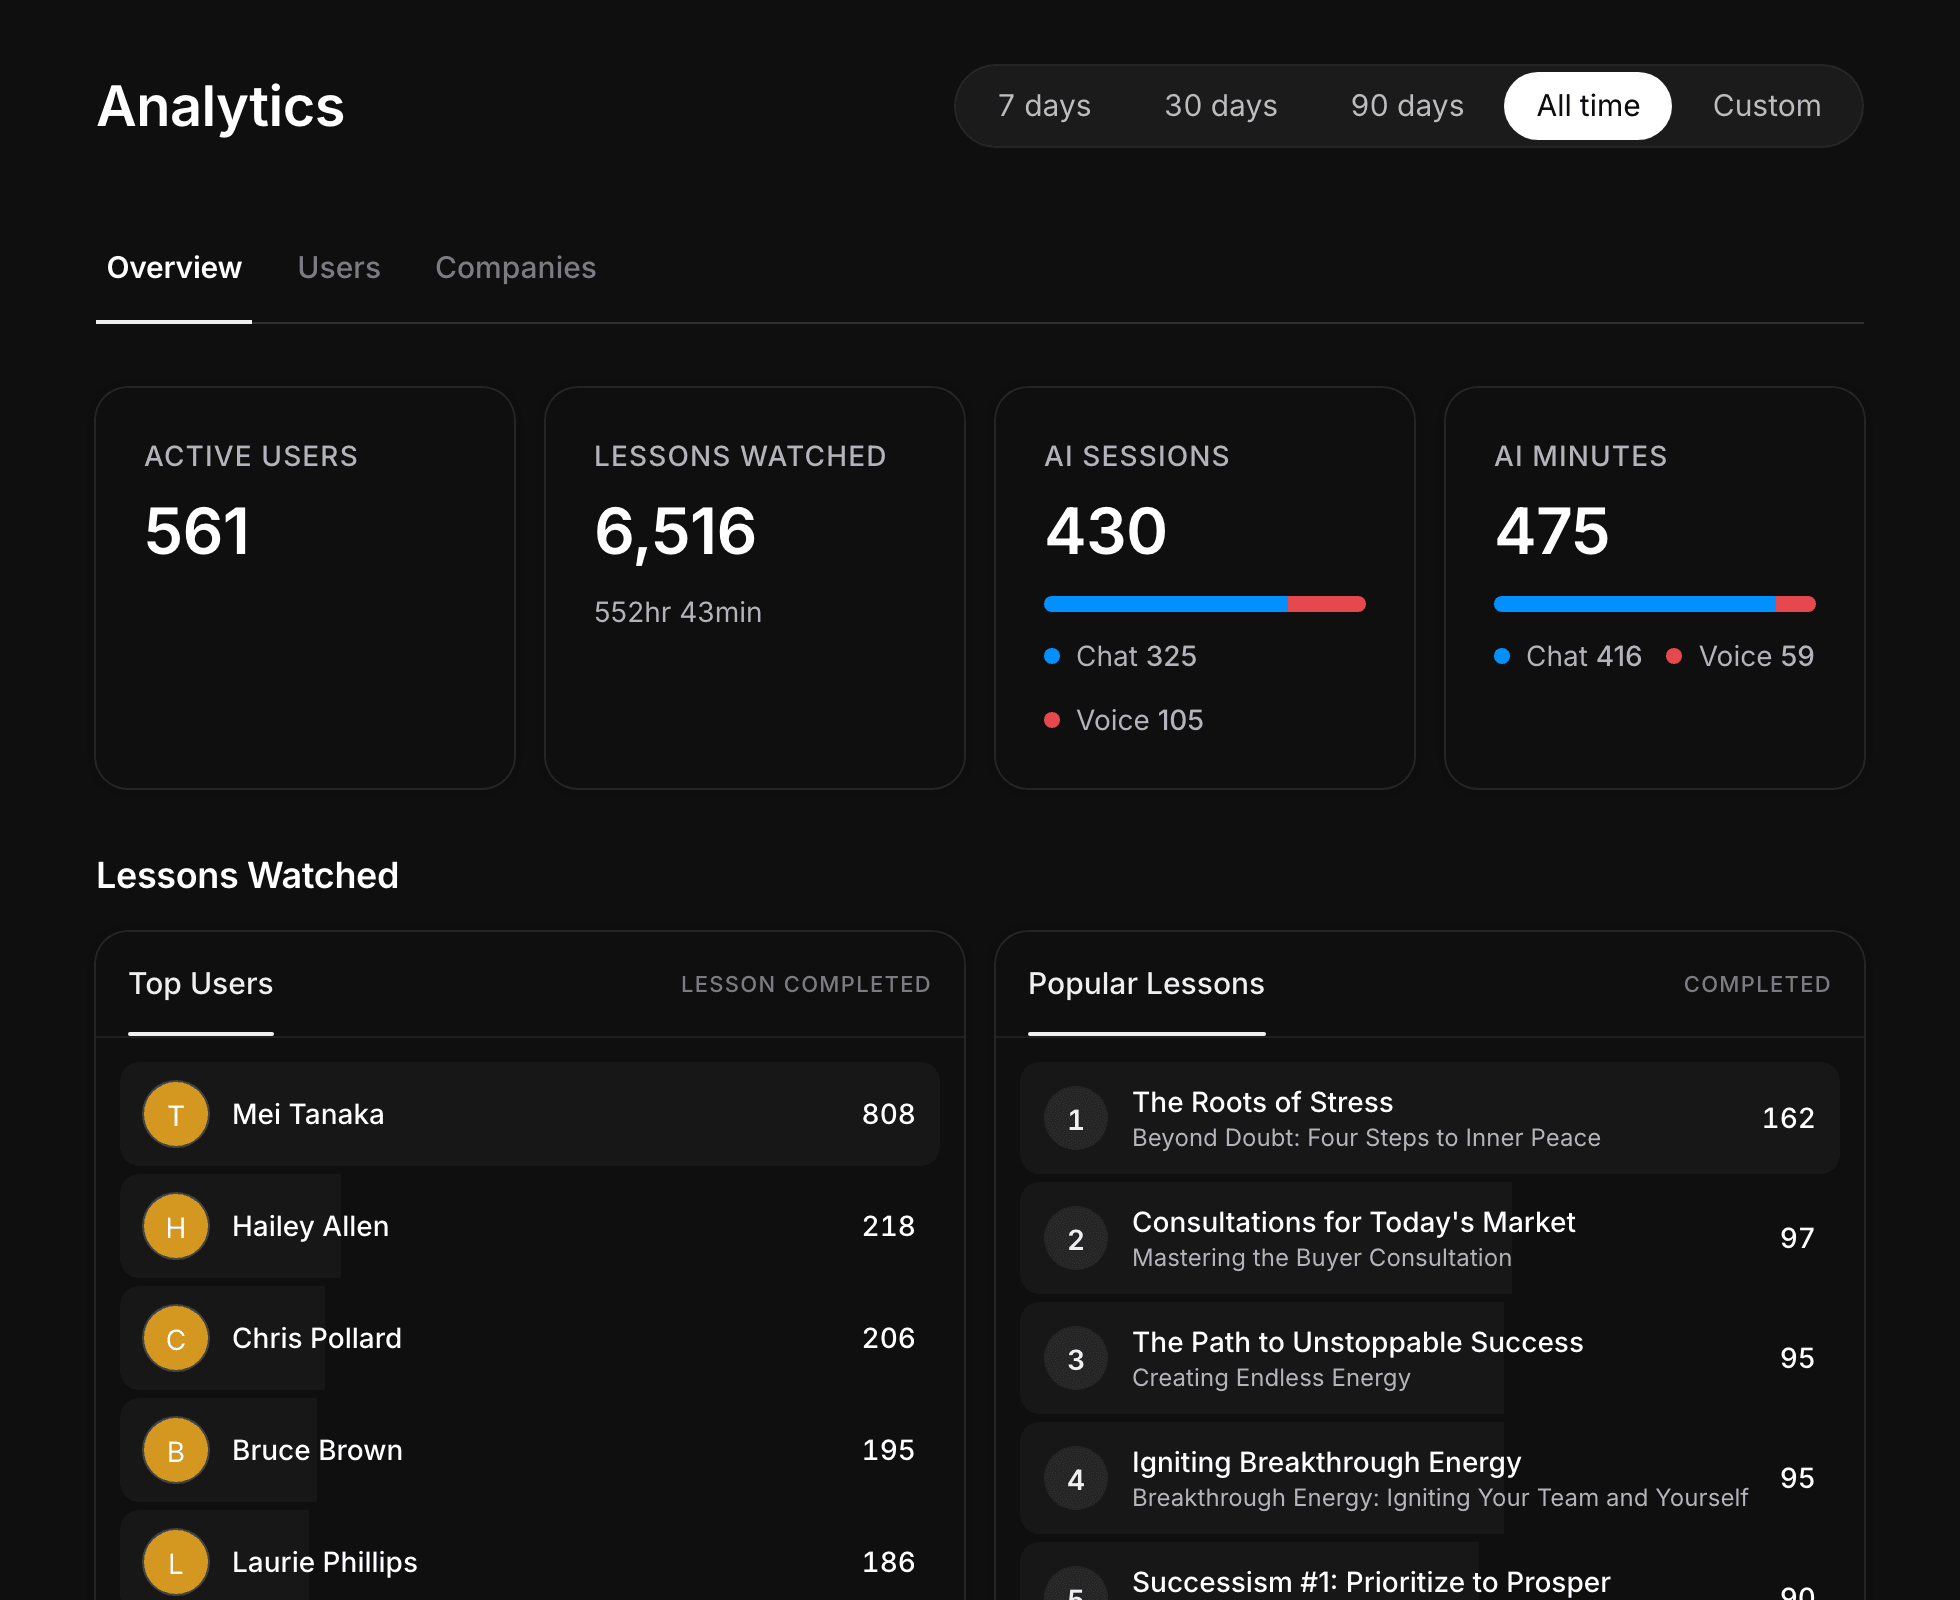This screenshot has width=1960, height=1600.
Task: Click rank 4 badge for Igniting Breakthrough Energy
Action: (1076, 1478)
